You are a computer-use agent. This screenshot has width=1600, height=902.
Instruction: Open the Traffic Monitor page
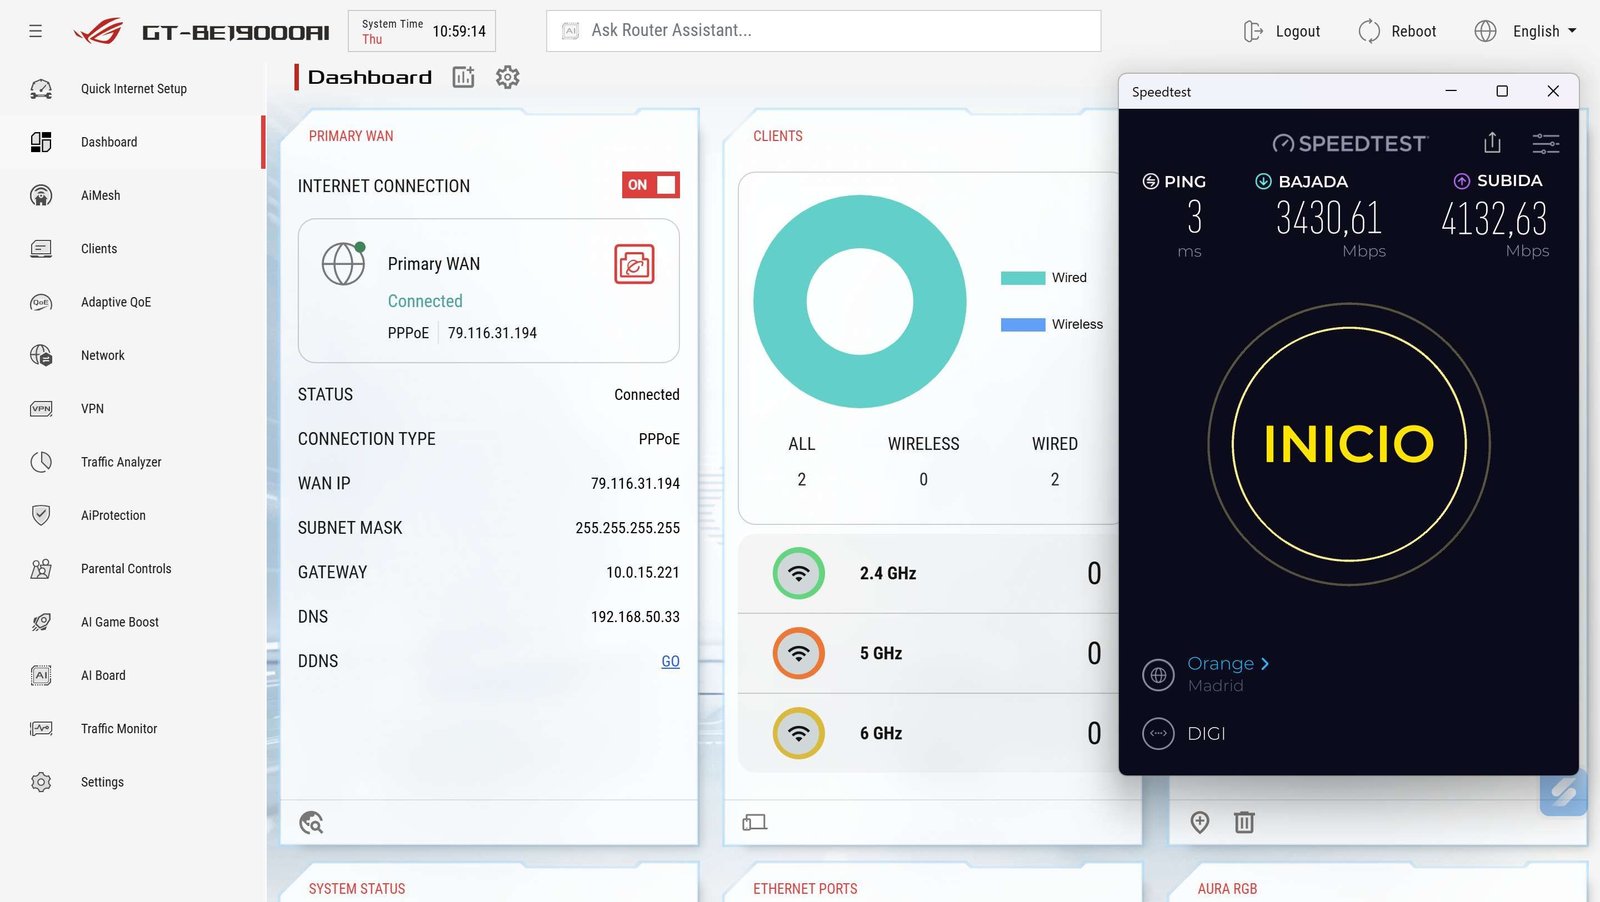118,728
